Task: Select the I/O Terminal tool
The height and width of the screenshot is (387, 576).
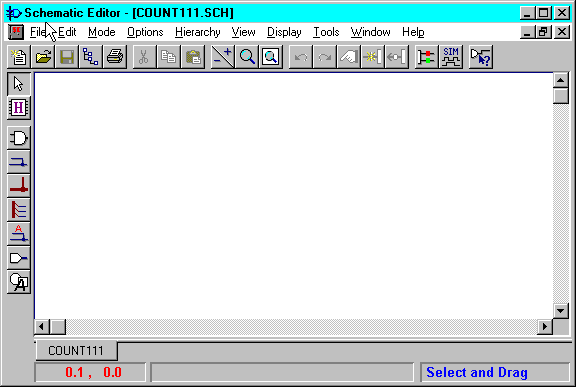Action: 19,258
